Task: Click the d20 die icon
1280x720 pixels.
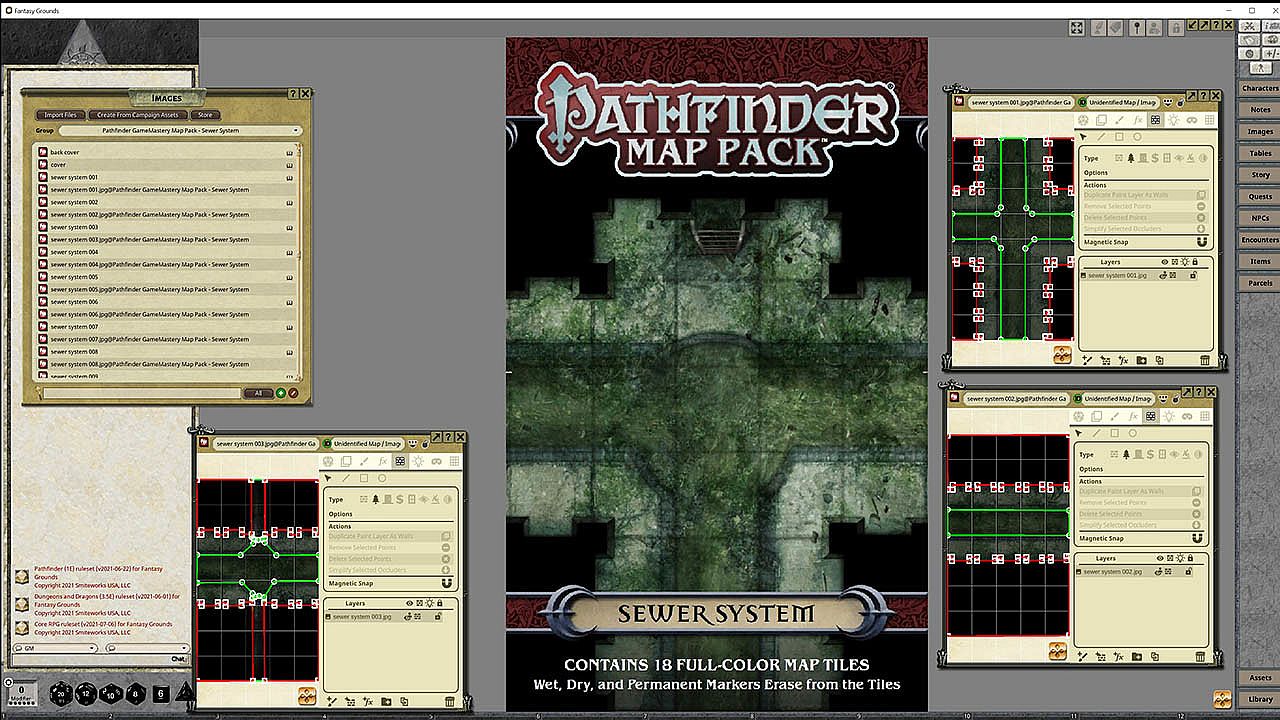Action: pyautogui.click(x=63, y=694)
